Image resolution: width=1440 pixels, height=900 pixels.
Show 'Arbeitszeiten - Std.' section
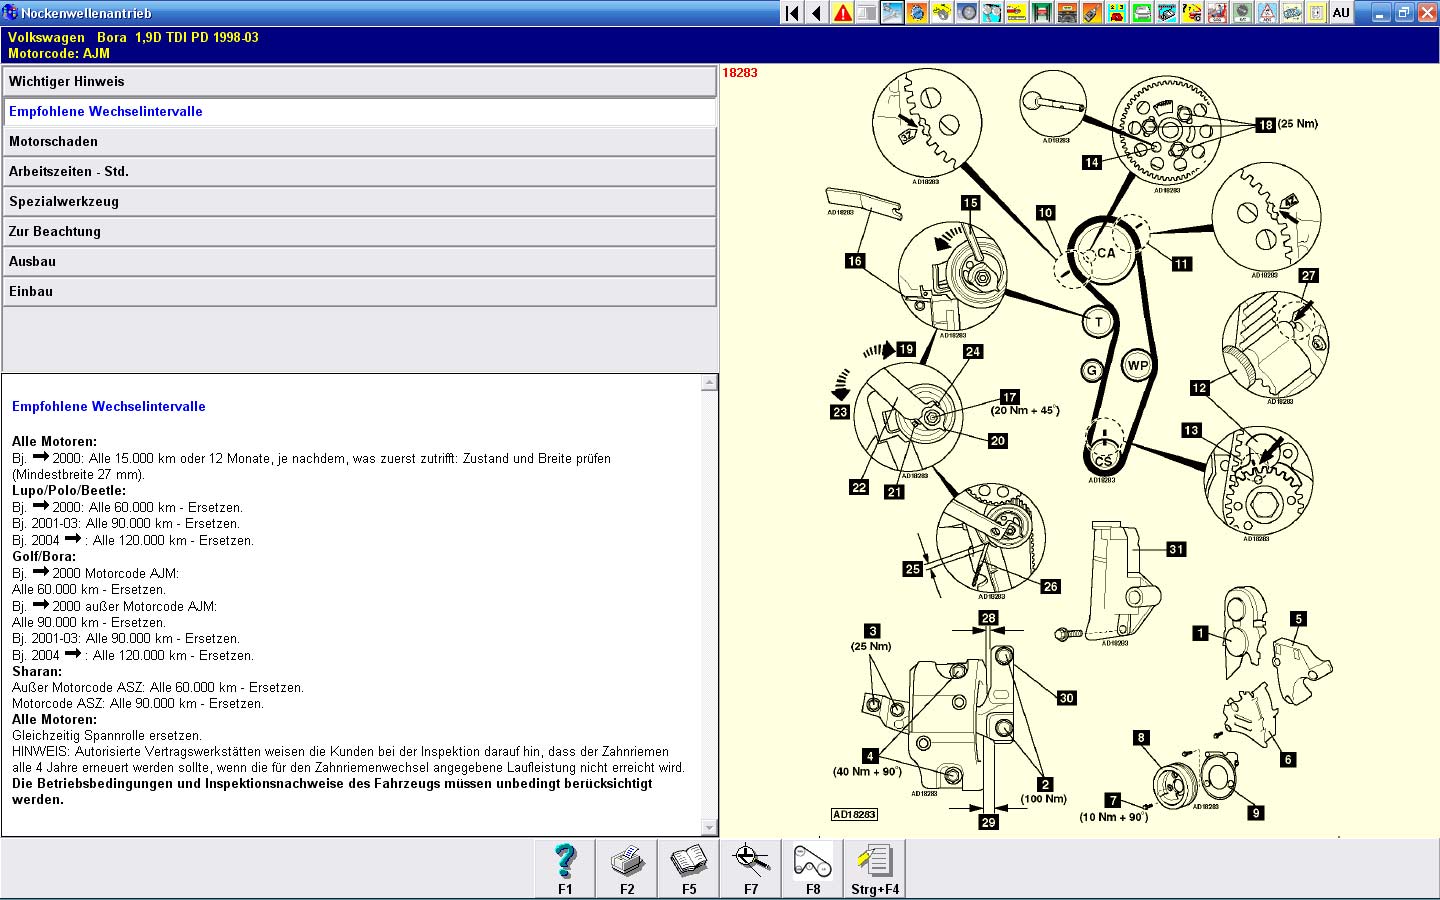coord(359,172)
